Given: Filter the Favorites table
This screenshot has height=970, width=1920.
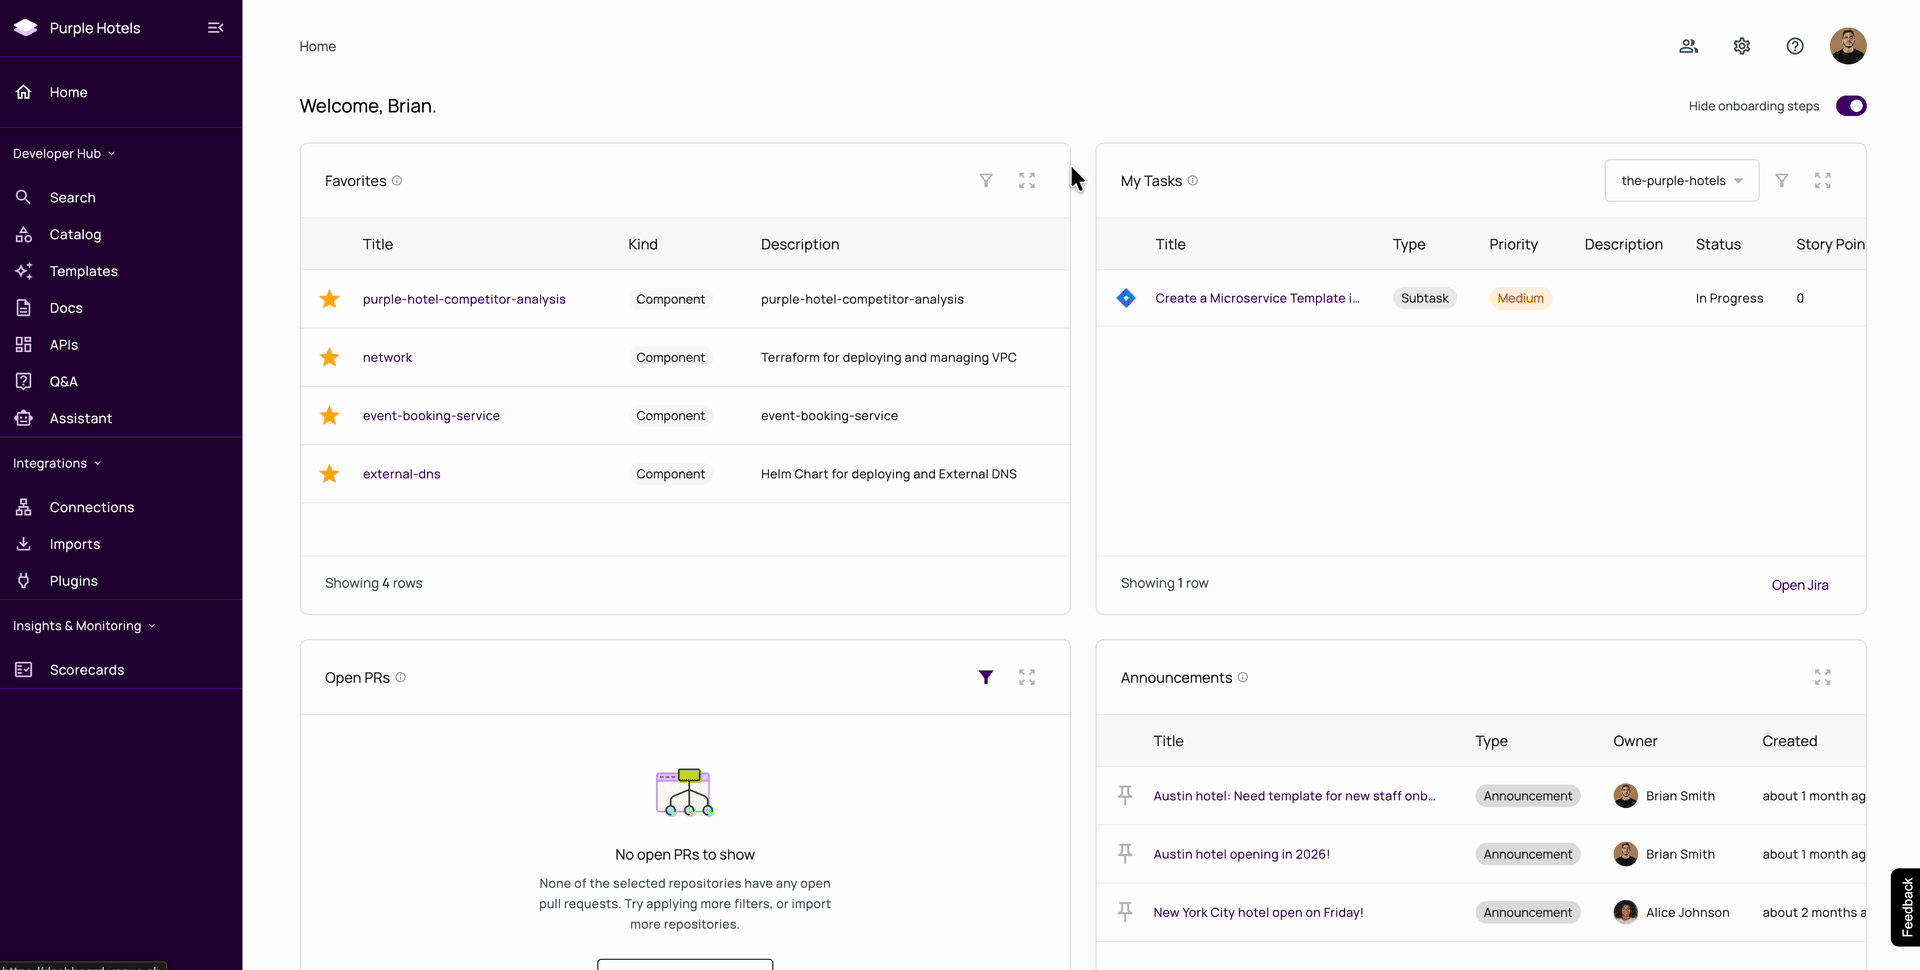Looking at the screenshot, I should [x=986, y=181].
